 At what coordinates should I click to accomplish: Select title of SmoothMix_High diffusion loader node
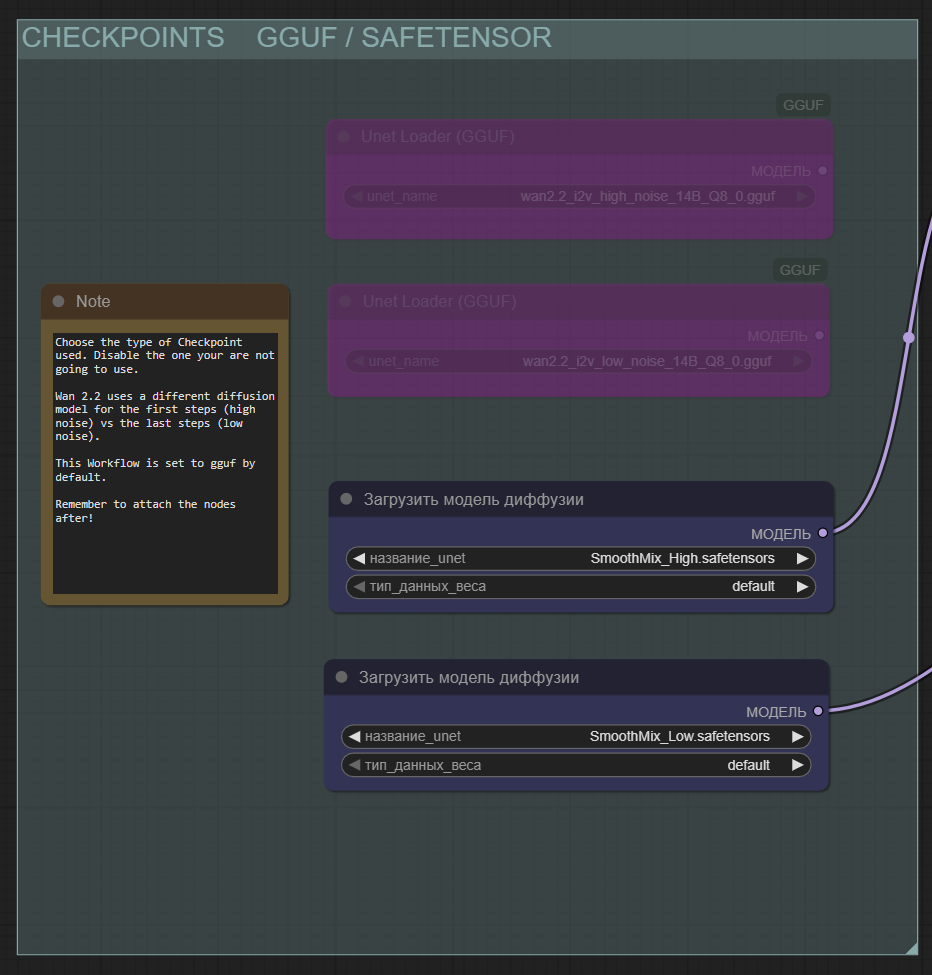coord(474,499)
